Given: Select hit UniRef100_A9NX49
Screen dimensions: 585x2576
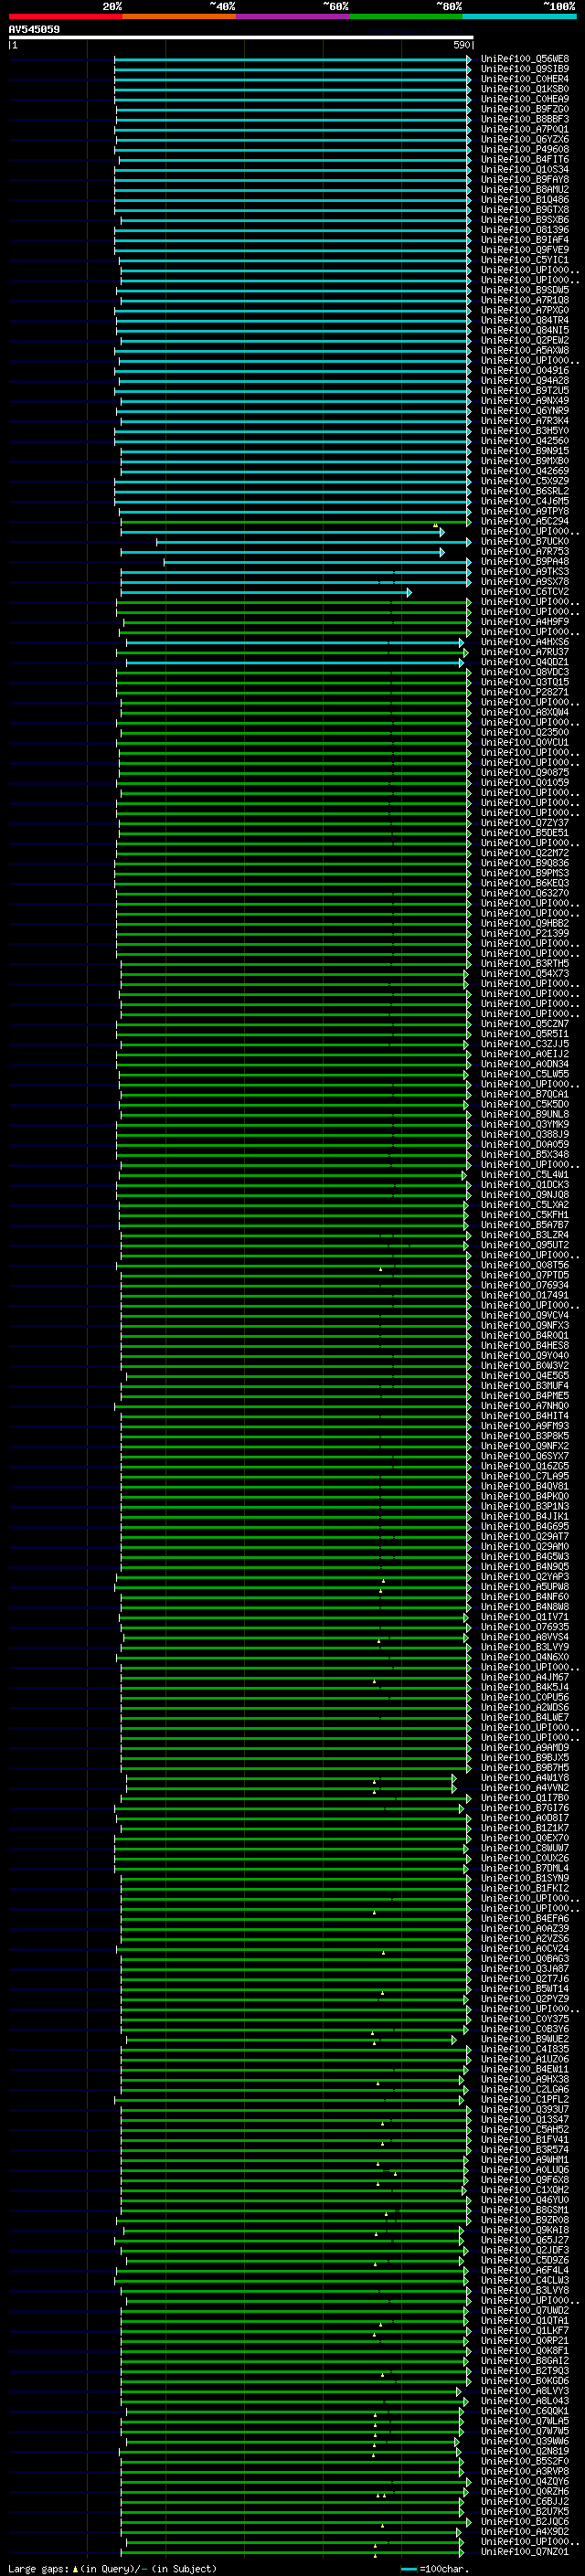Looking at the screenshot, I should click(x=525, y=401).
